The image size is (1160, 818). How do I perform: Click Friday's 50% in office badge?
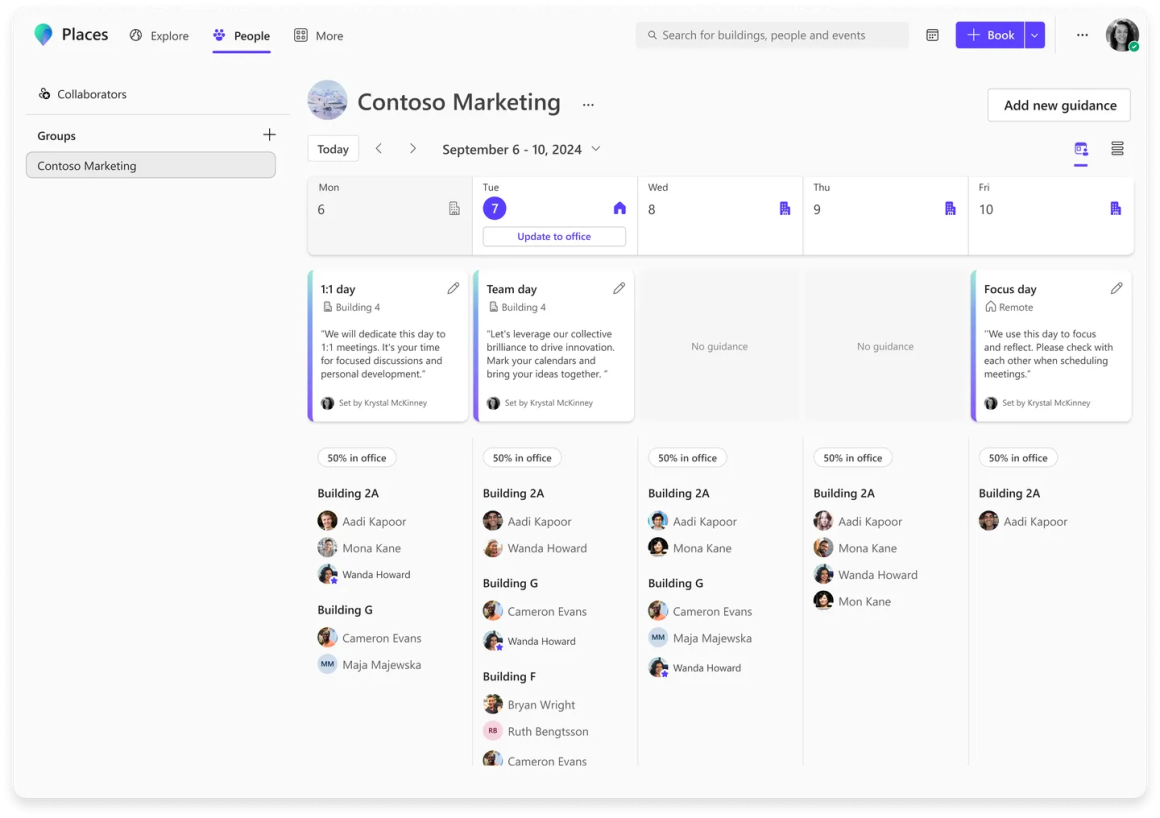point(1019,458)
